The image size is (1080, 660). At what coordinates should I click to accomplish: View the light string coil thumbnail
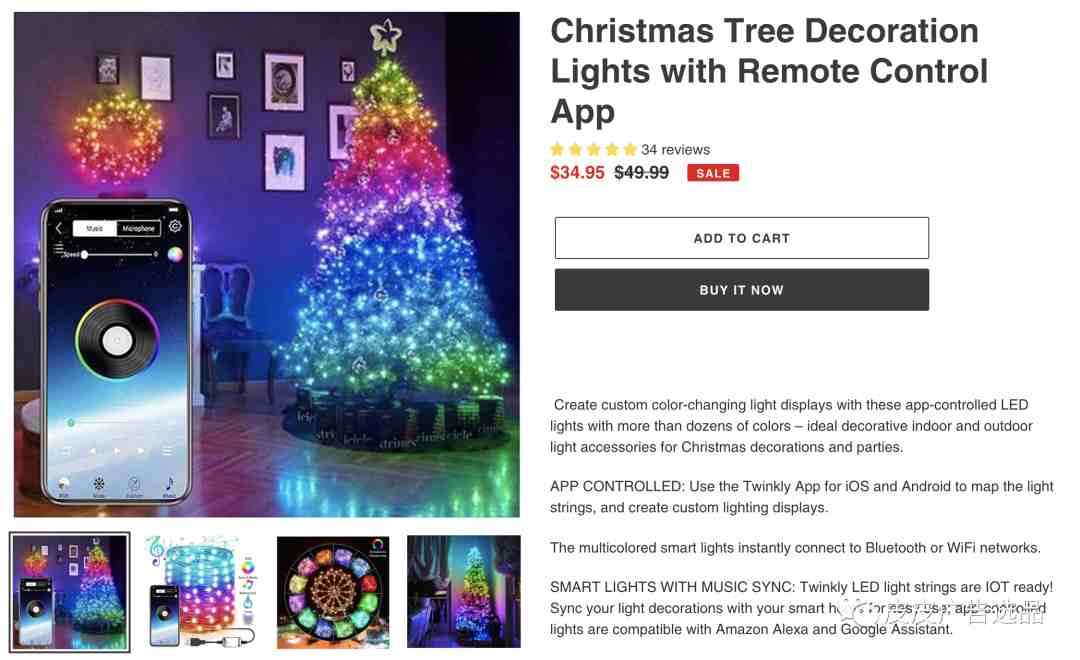tap(201, 592)
